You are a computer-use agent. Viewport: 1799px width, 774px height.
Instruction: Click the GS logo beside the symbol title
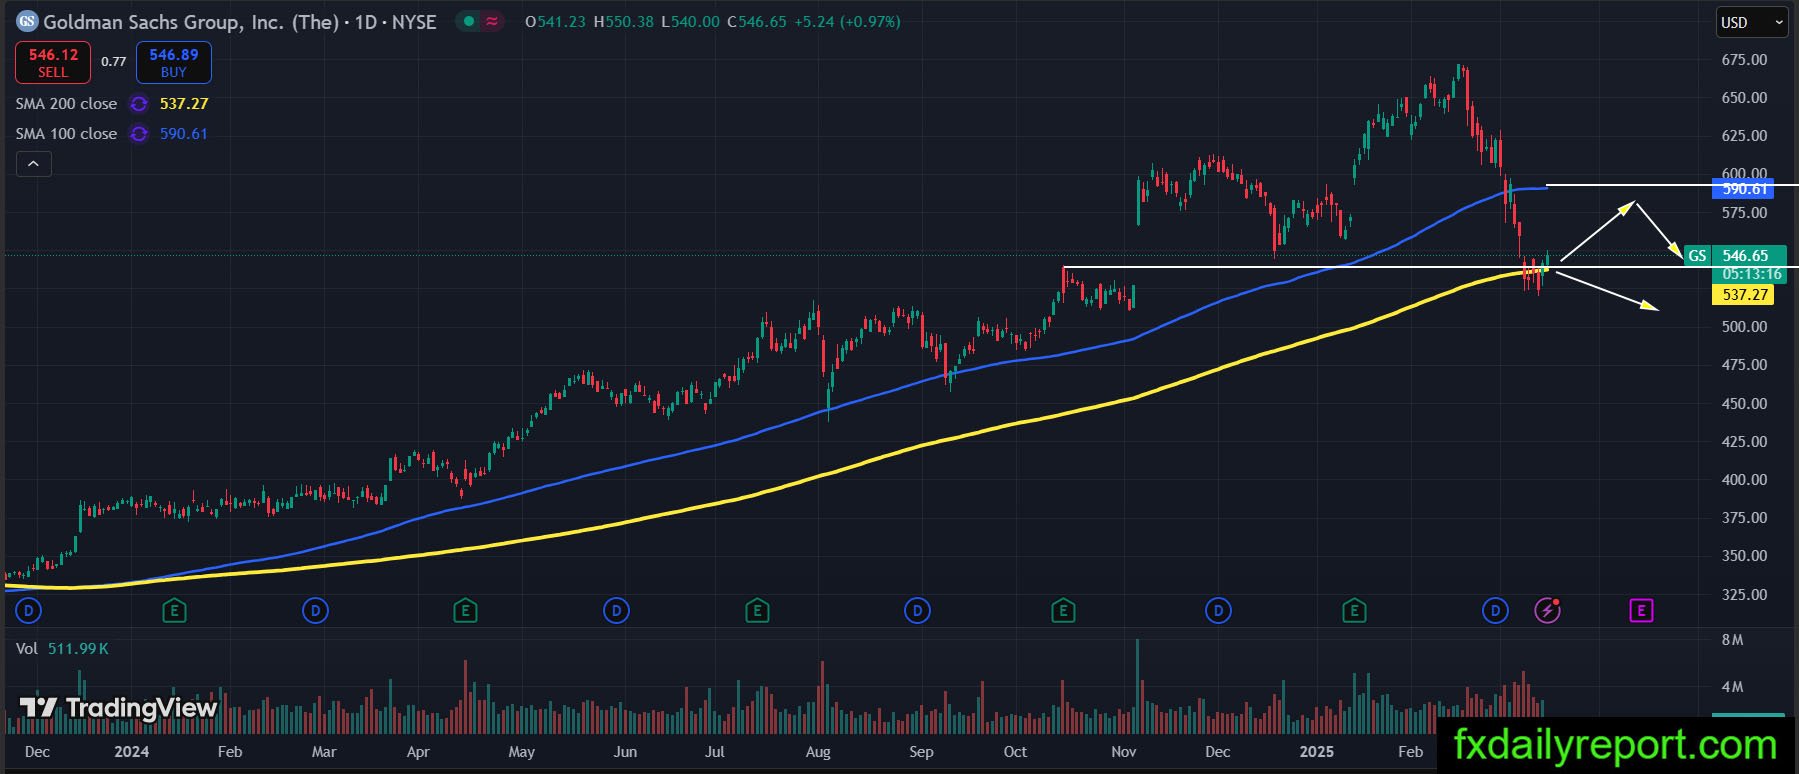point(27,21)
